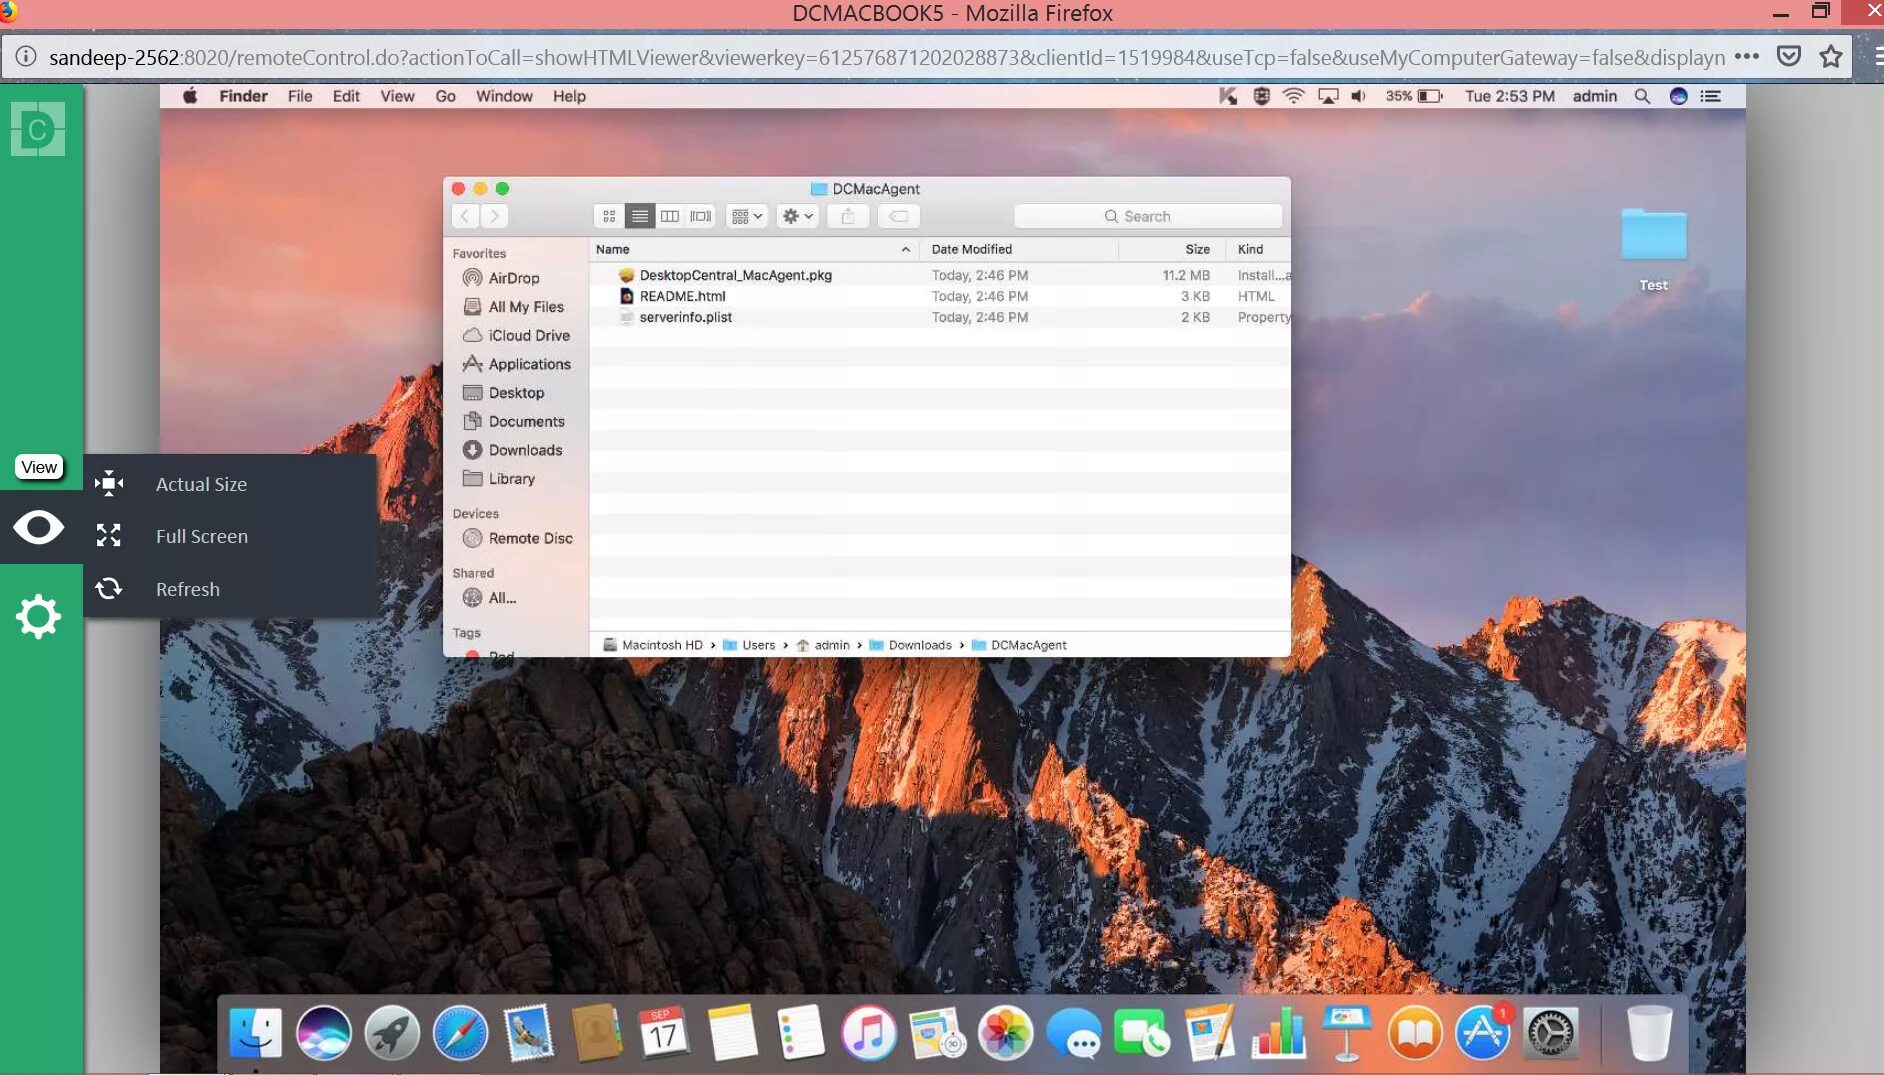Open Desktop folder in sidebar
This screenshot has height=1075, width=1884.
(516, 393)
